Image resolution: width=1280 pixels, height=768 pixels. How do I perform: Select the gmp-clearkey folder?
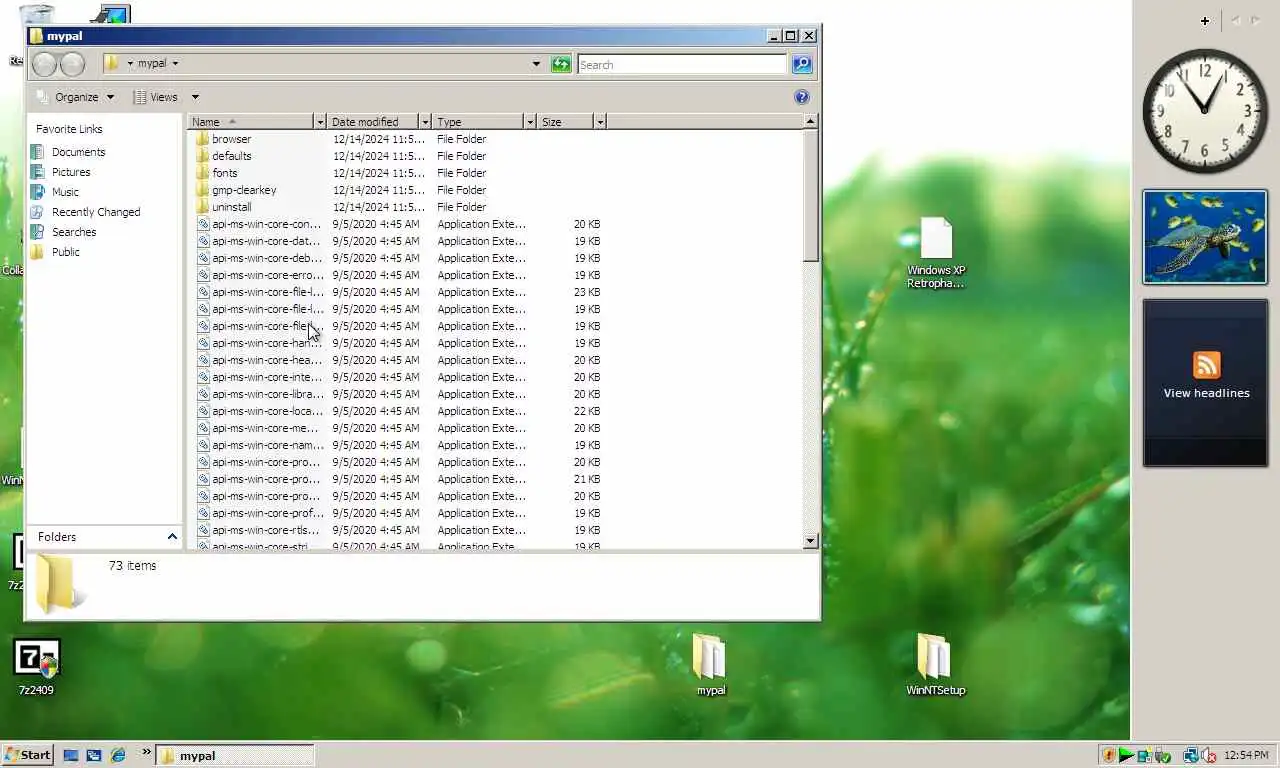(x=260, y=190)
